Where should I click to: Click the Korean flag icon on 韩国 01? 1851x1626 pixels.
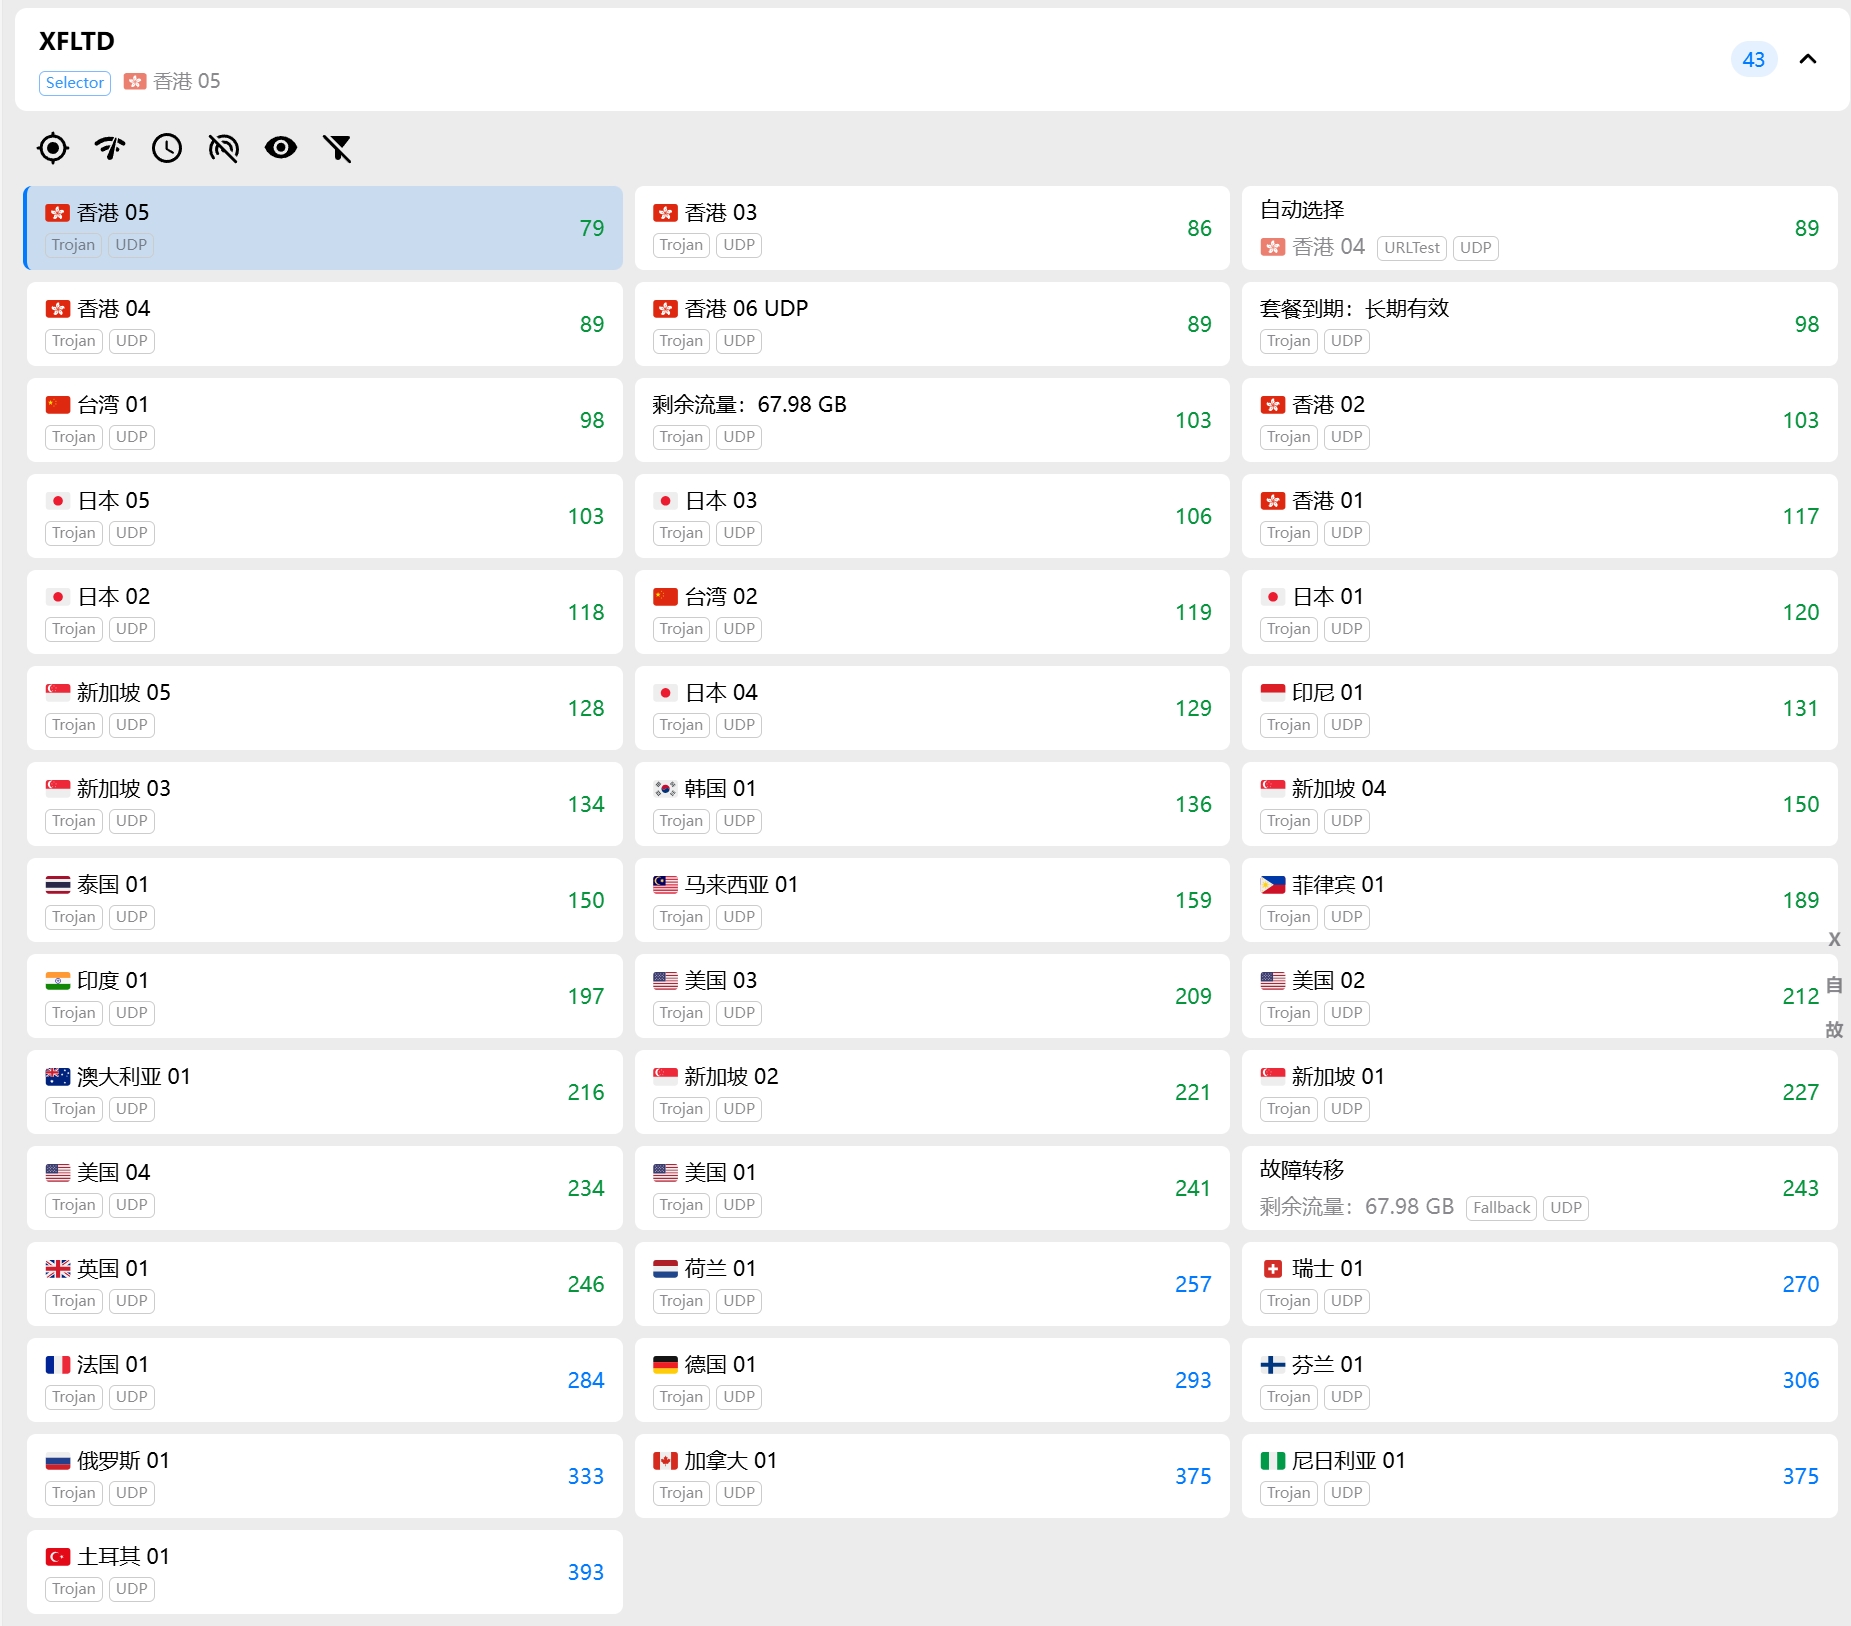pyautogui.click(x=665, y=789)
